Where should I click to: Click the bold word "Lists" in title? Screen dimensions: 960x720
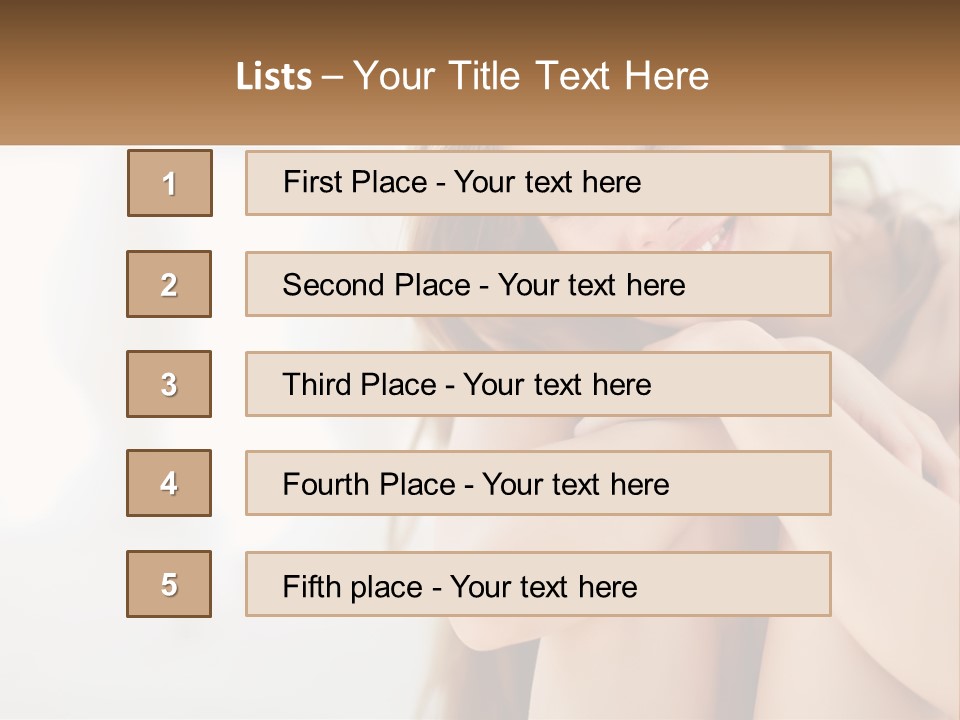[x=273, y=77]
